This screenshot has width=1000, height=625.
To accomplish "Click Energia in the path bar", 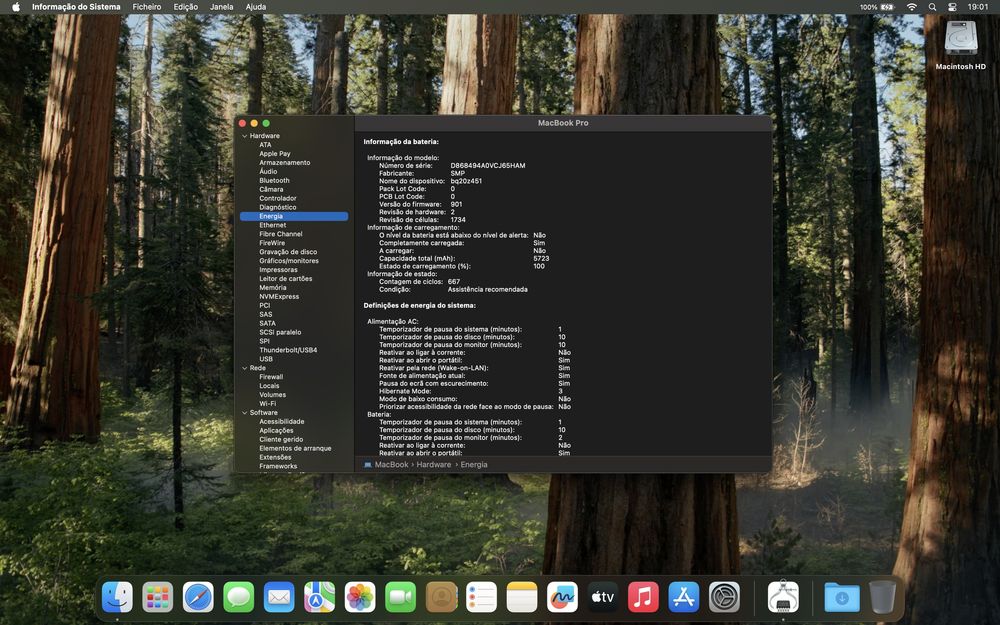I will [x=474, y=464].
